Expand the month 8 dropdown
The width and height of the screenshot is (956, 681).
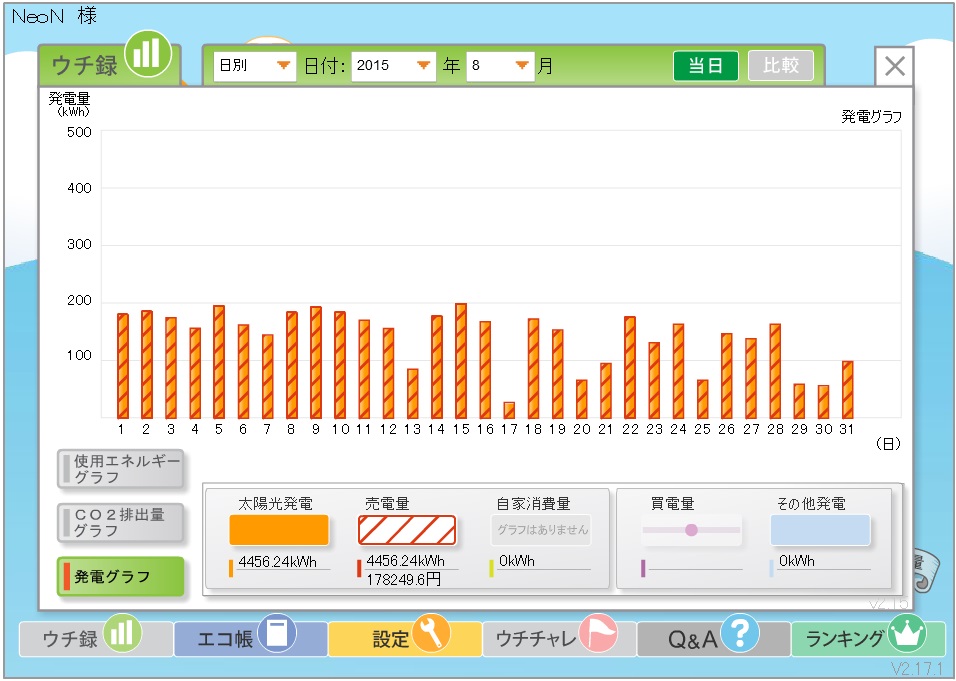pos(500,66)
